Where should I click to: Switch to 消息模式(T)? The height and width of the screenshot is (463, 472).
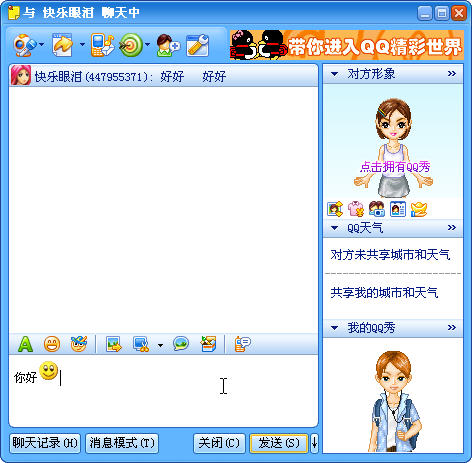pyautogui.click(x=122, y=443)
